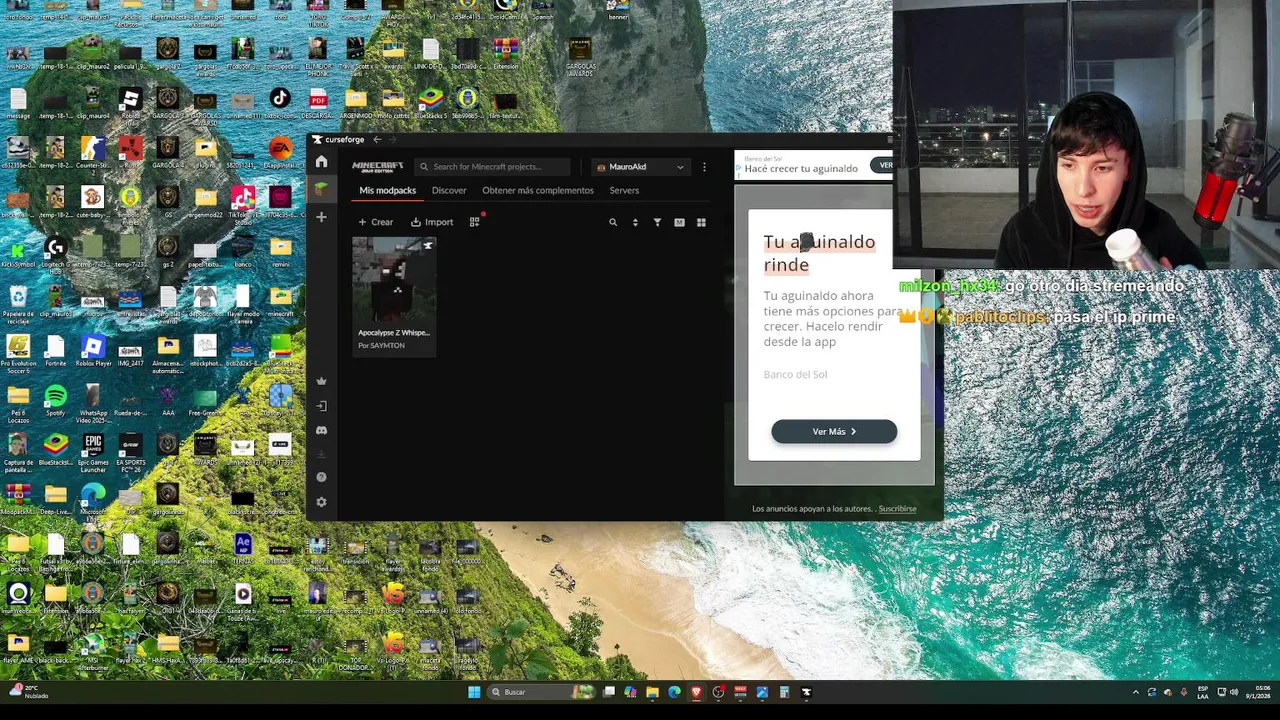Open Apocalypse Z Whispers modpack thumbnail
This screenshot has width=1280, height=720.
[394, 280]
